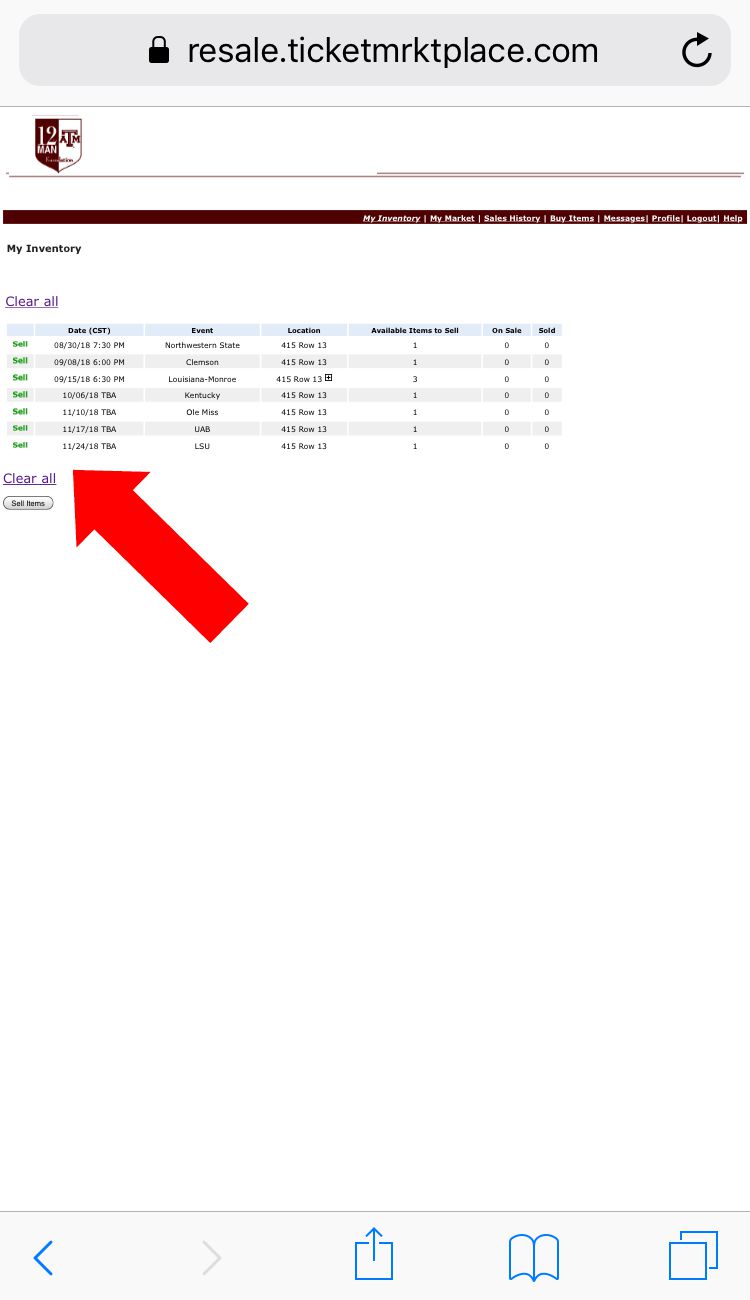Viewport: 750px width, 1300px height.
Task: Open Profile menu item
Action: (x=666, y=218)
